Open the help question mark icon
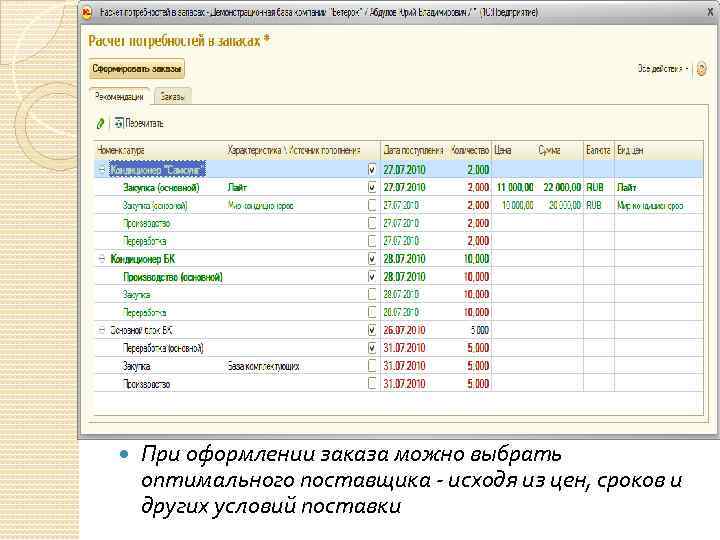 point(701,69)
